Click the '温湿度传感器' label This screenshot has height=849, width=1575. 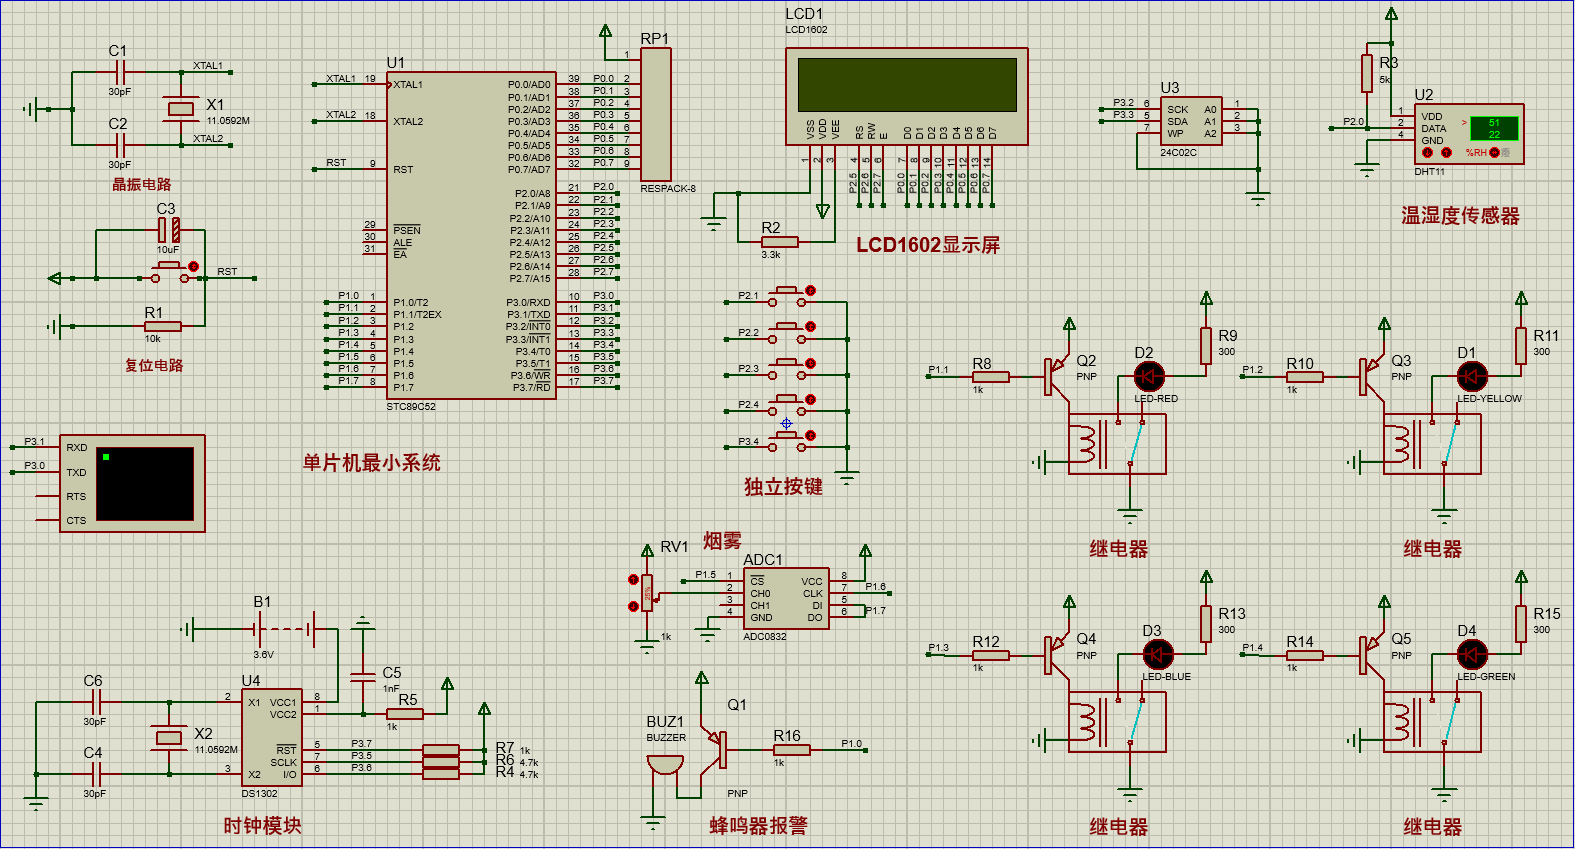pyautogui.click(x=1460, y=216)
